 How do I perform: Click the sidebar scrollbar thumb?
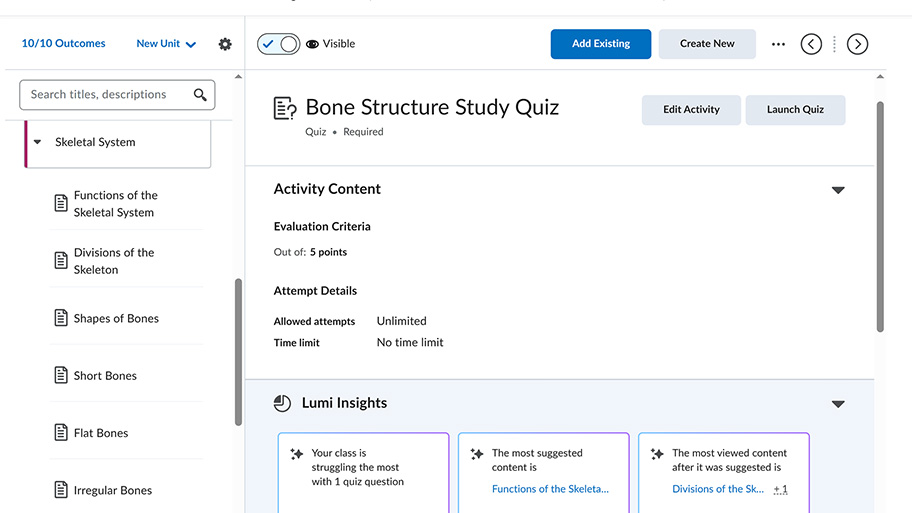pos(238,352)
